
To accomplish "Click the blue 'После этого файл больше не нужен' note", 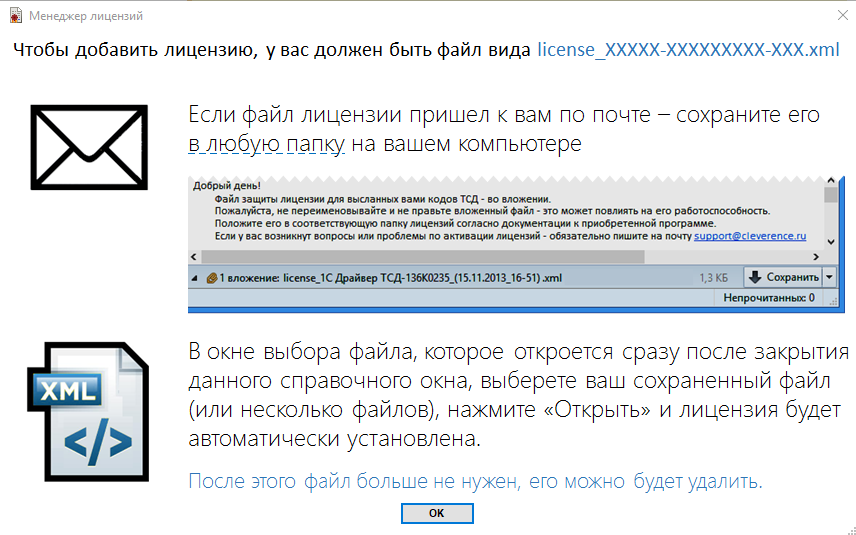I will (475, 481).
